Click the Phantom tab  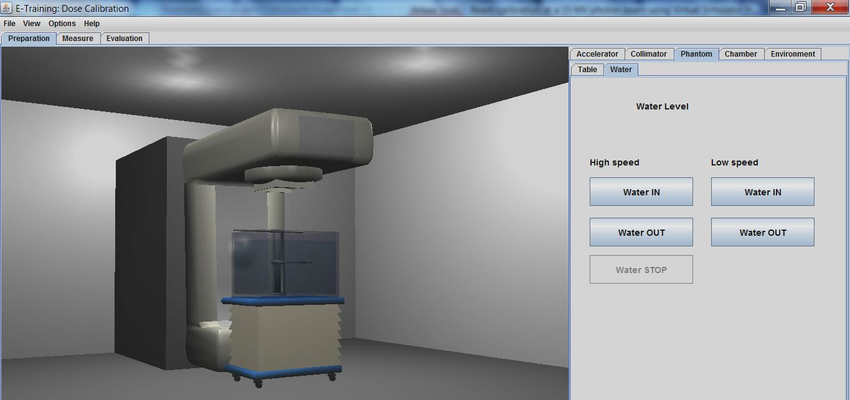(x=696, y=54)
